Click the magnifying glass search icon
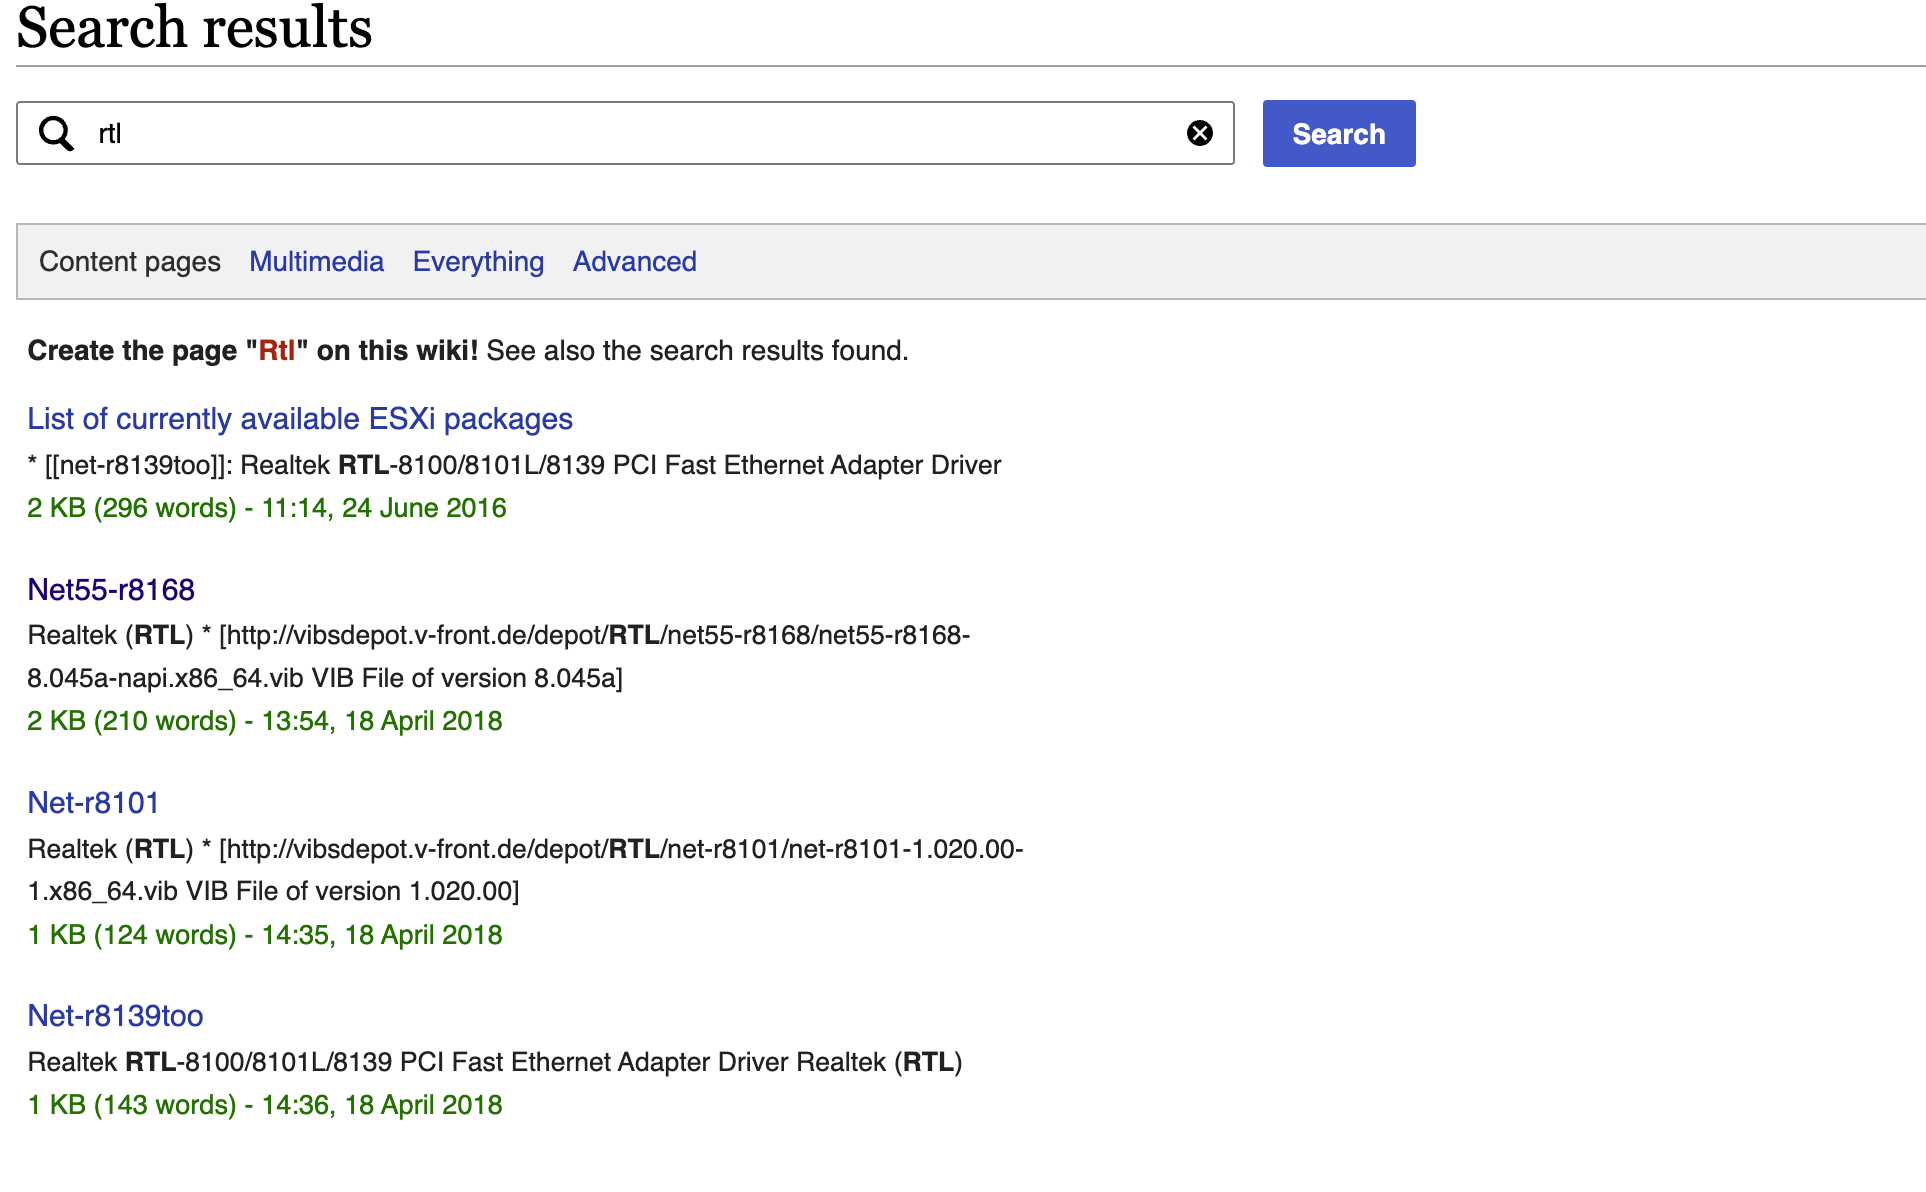 point(56,133)
